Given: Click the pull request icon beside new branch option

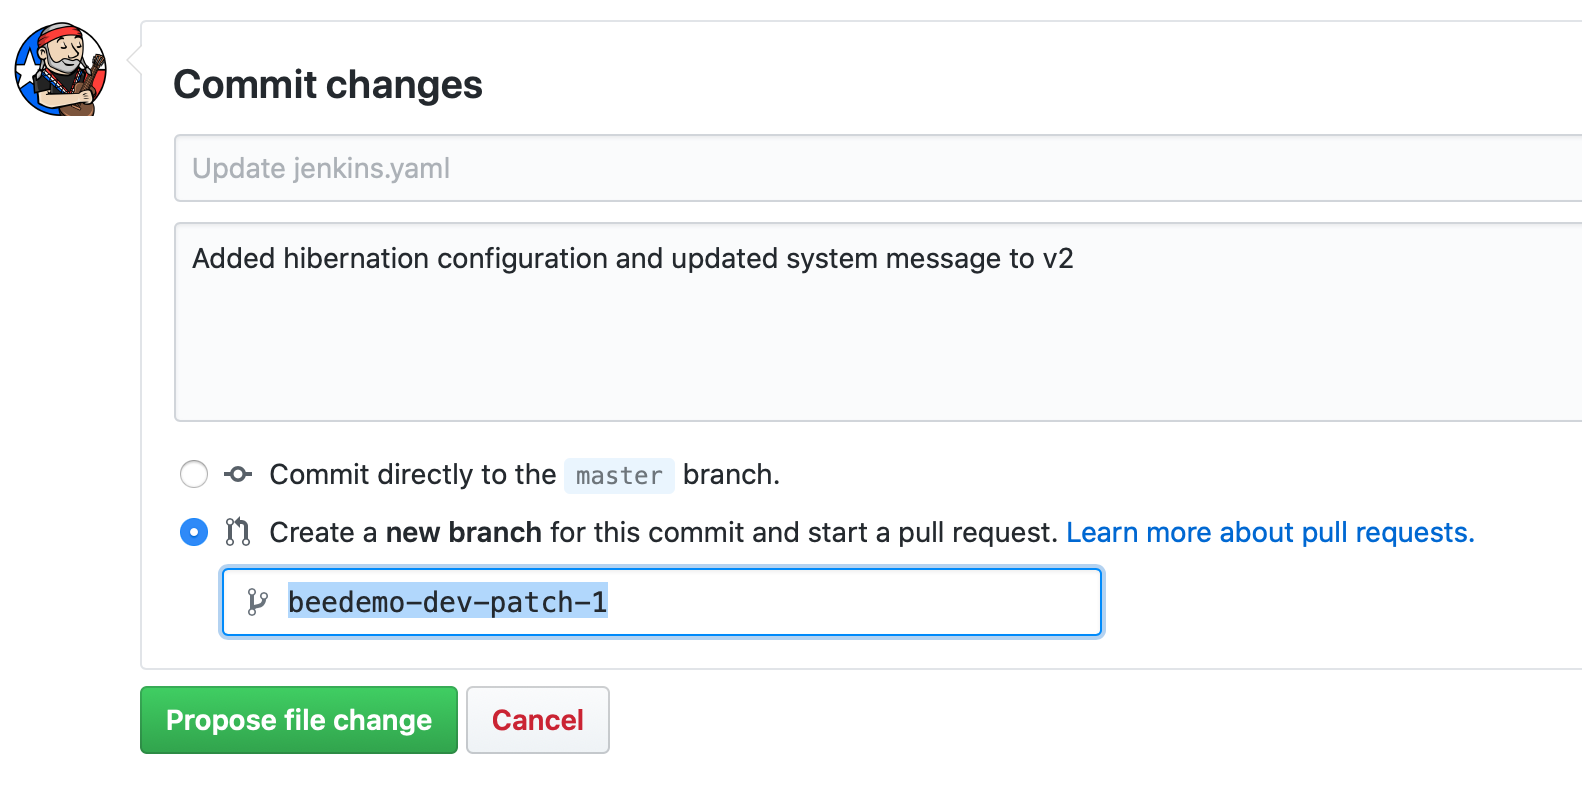Looking at the screenshot, I should point(238,532).
